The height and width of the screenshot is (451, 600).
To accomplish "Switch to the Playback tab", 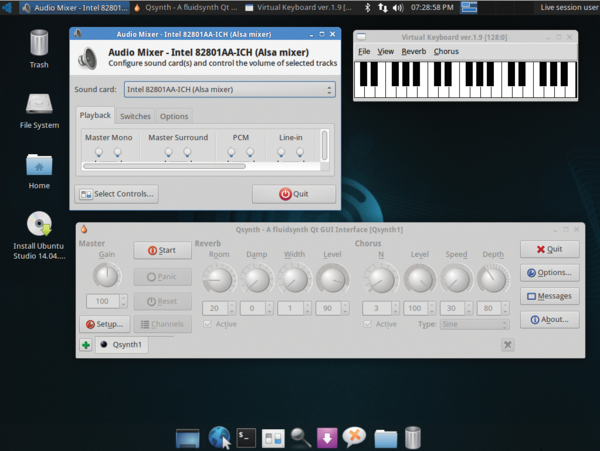I will [95, 115].
